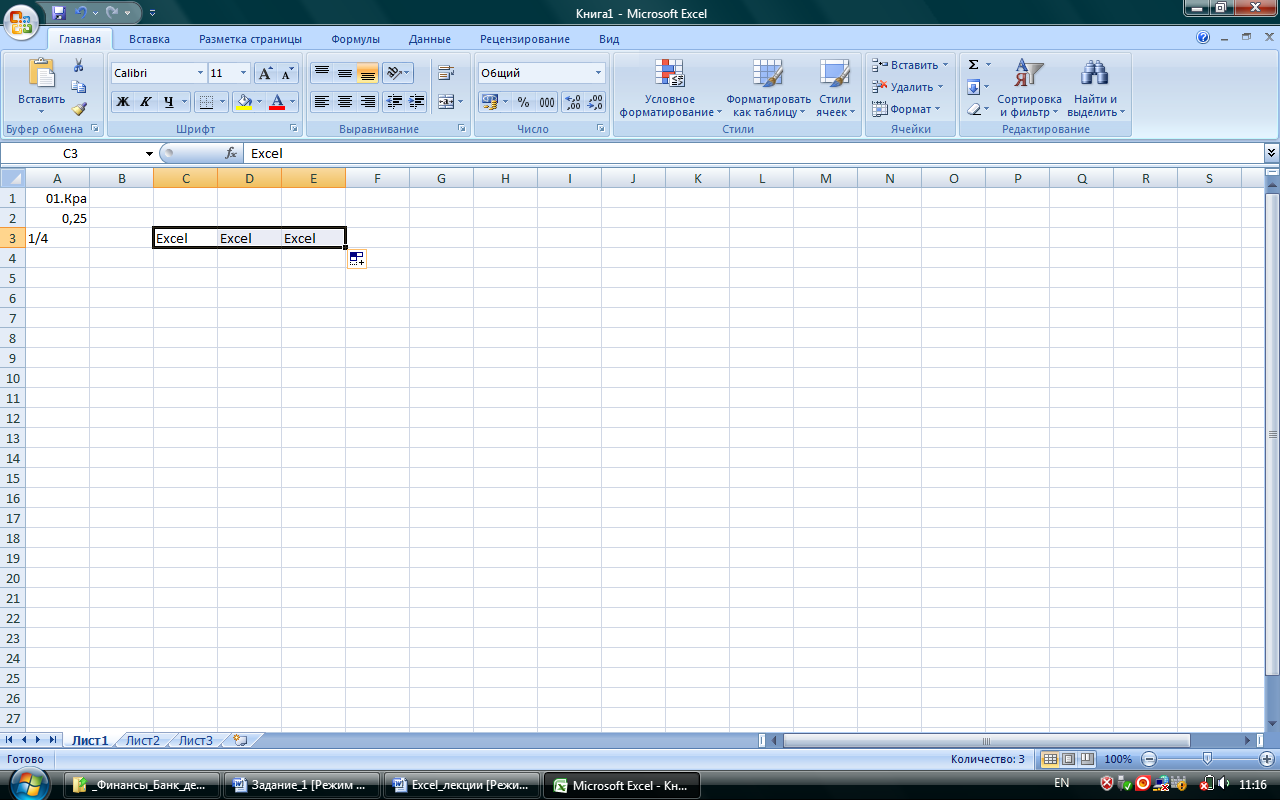Apply accounting number format
1280x800 pixels.
489,102
